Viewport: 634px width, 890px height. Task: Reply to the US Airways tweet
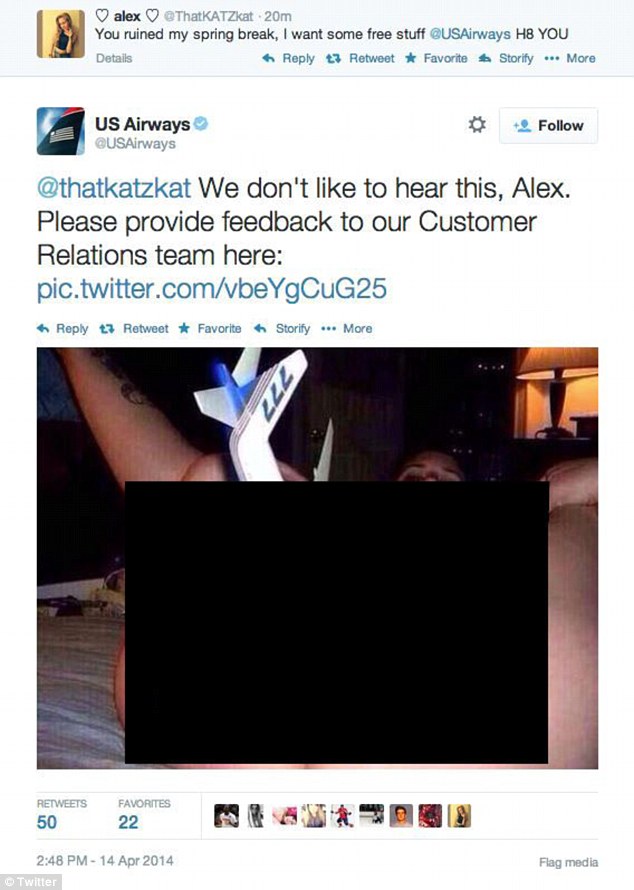click(x=62, y=329)
